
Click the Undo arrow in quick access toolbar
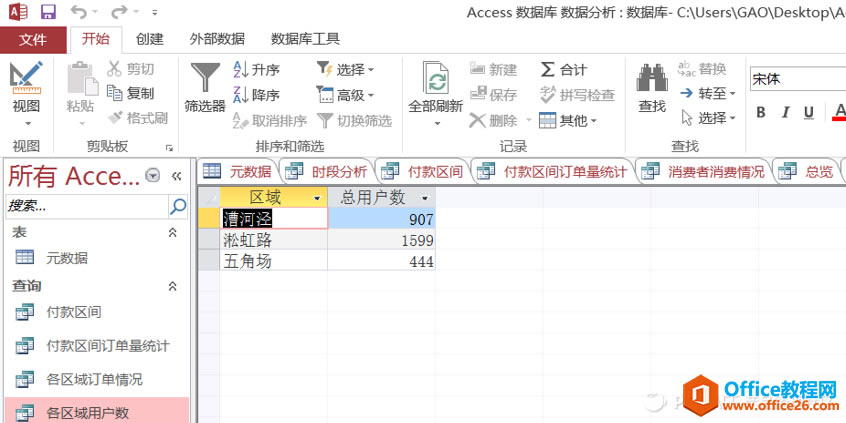point(79,12)
